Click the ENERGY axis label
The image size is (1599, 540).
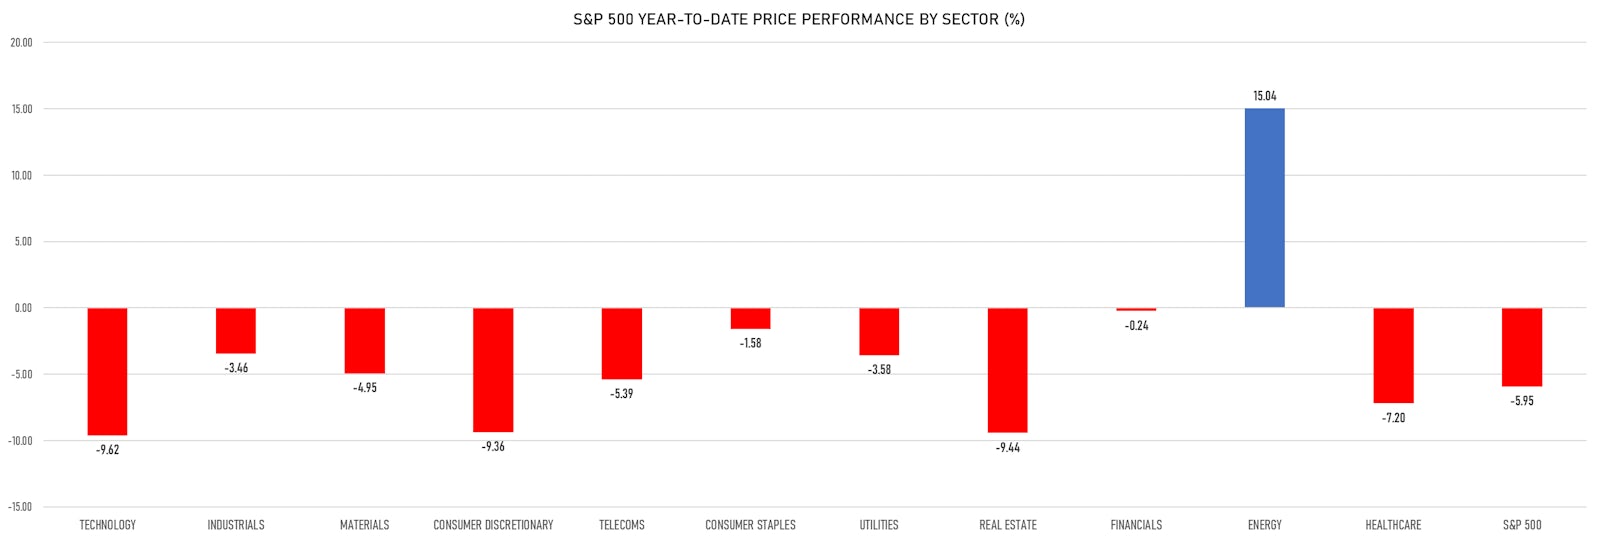point(1264,525)
